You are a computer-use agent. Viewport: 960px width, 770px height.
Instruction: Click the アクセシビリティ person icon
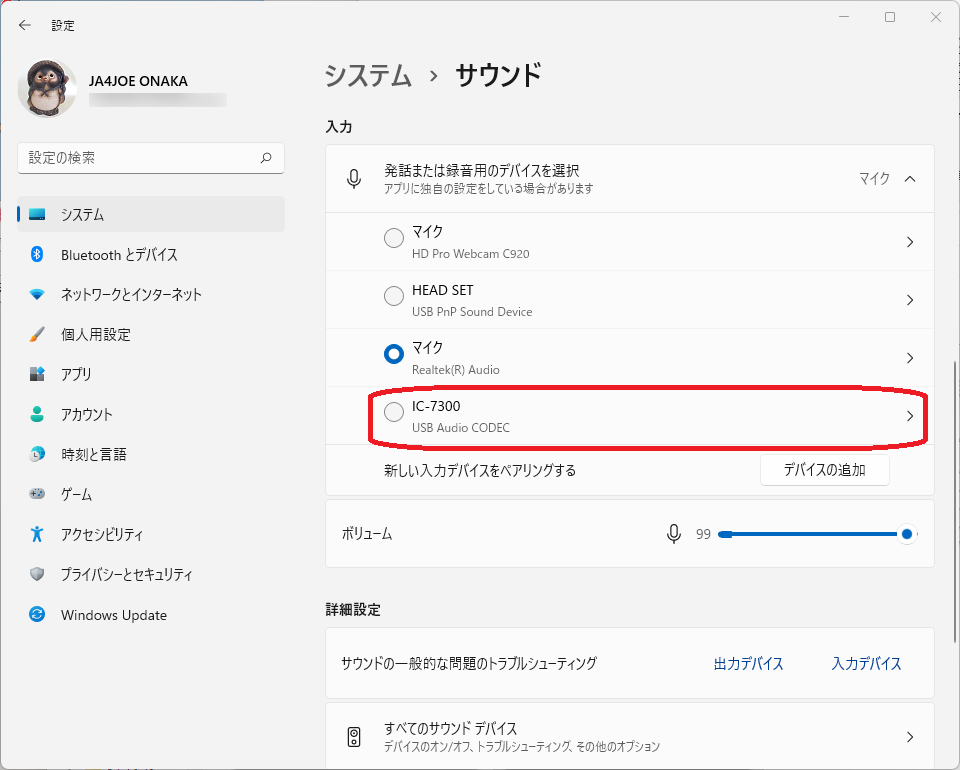pos(37,534)
